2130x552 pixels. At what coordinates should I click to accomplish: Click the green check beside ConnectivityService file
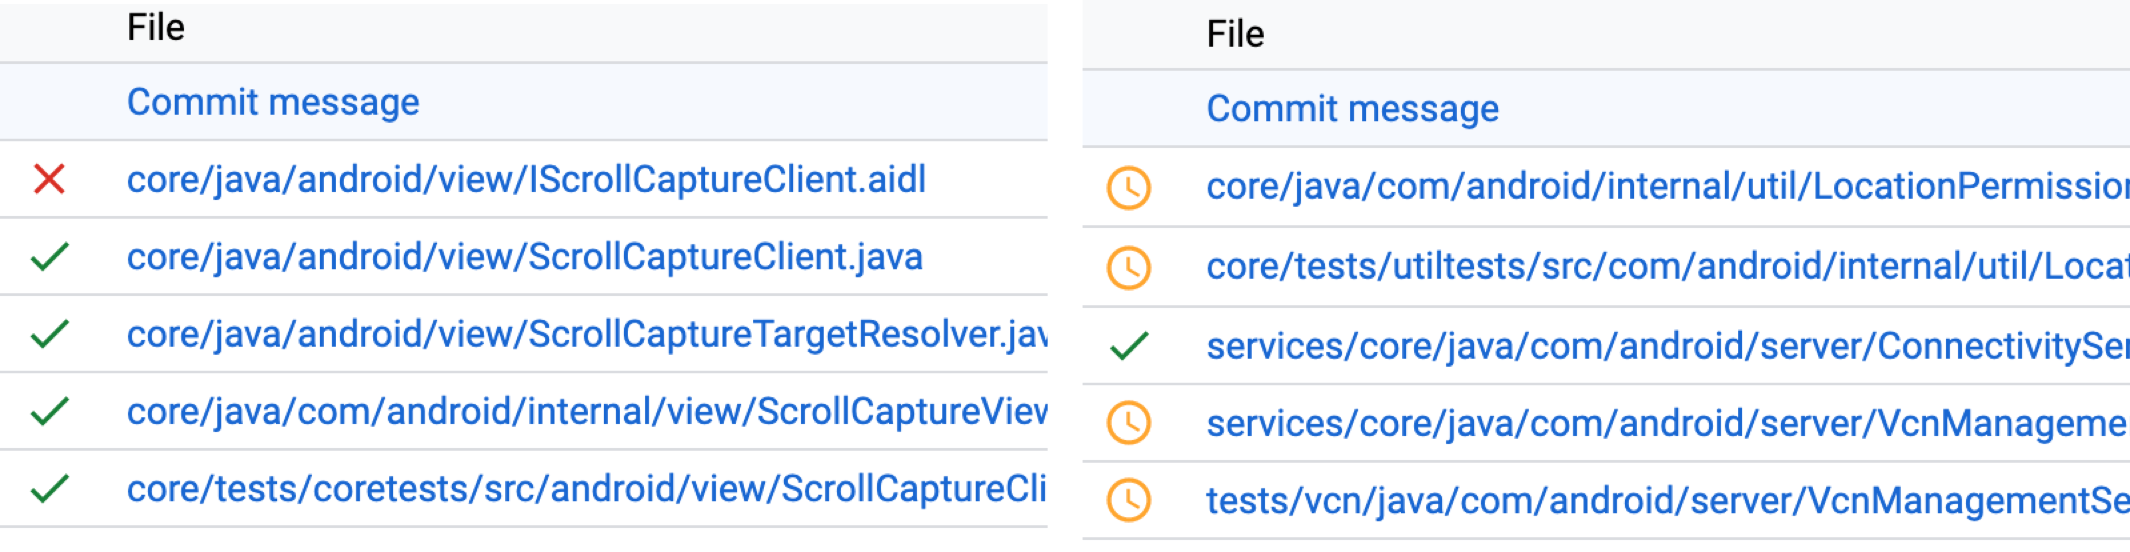coord(1129,346)
